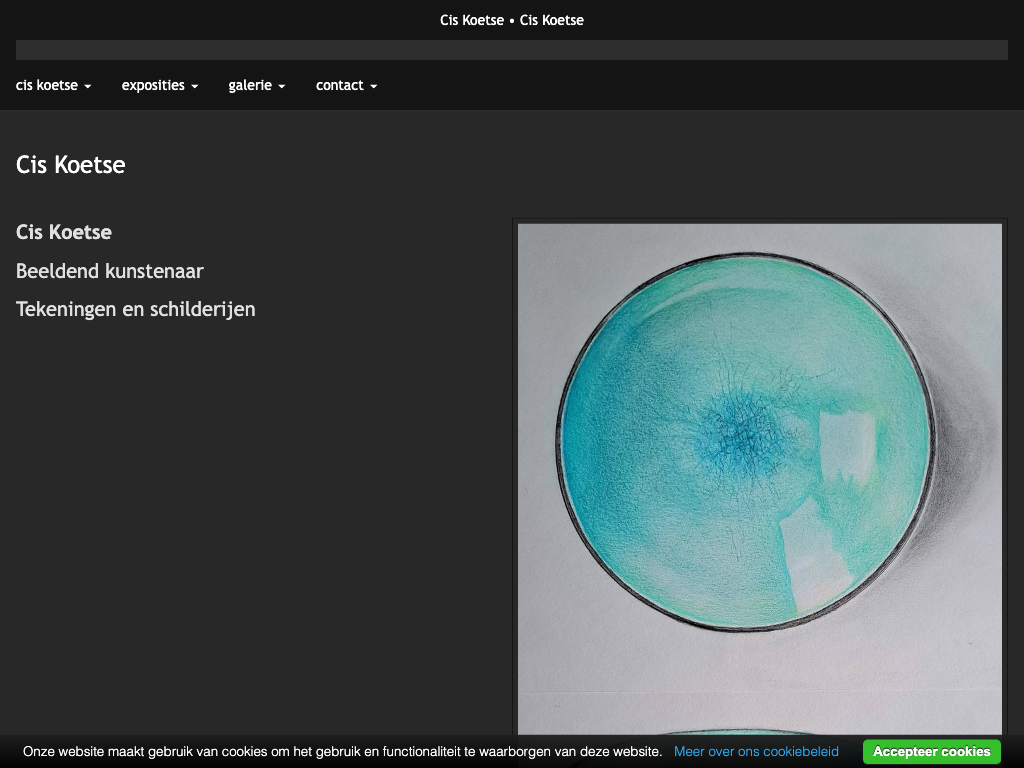Click the Beeldend kunstenaar text
The width and height of the screenshot is (1024, 768).
point(110,271)
